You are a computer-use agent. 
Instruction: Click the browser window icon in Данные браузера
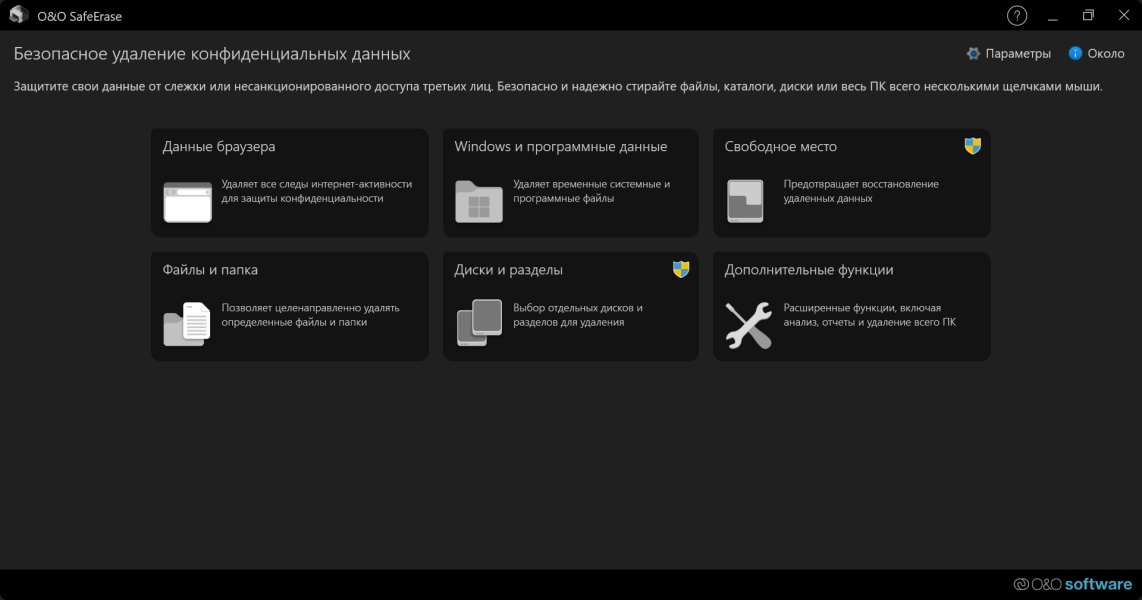click(x=187, y=202)
